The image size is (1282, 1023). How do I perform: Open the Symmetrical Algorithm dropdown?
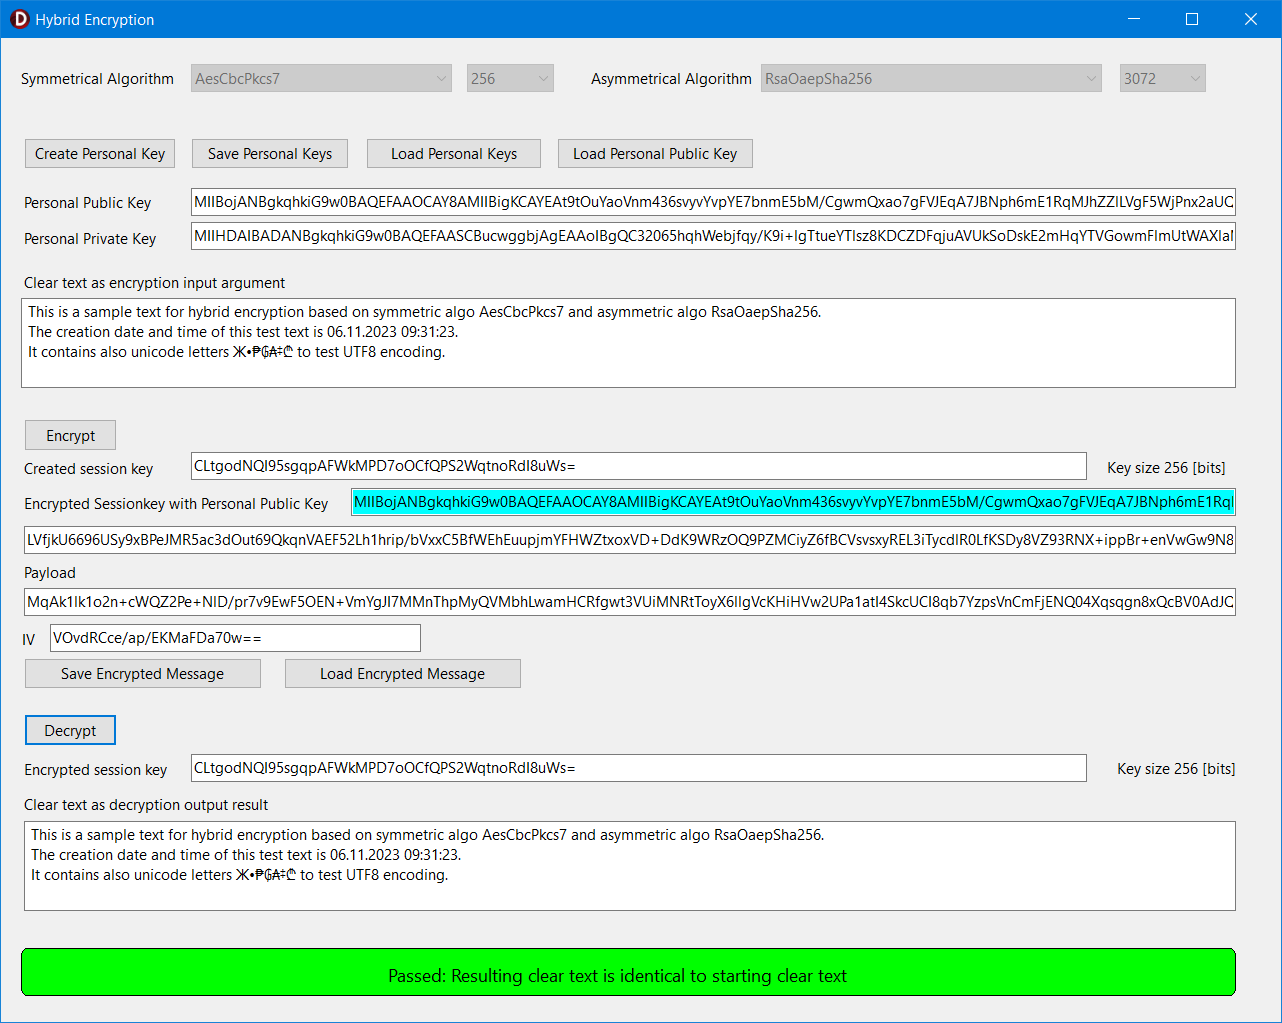320,78
